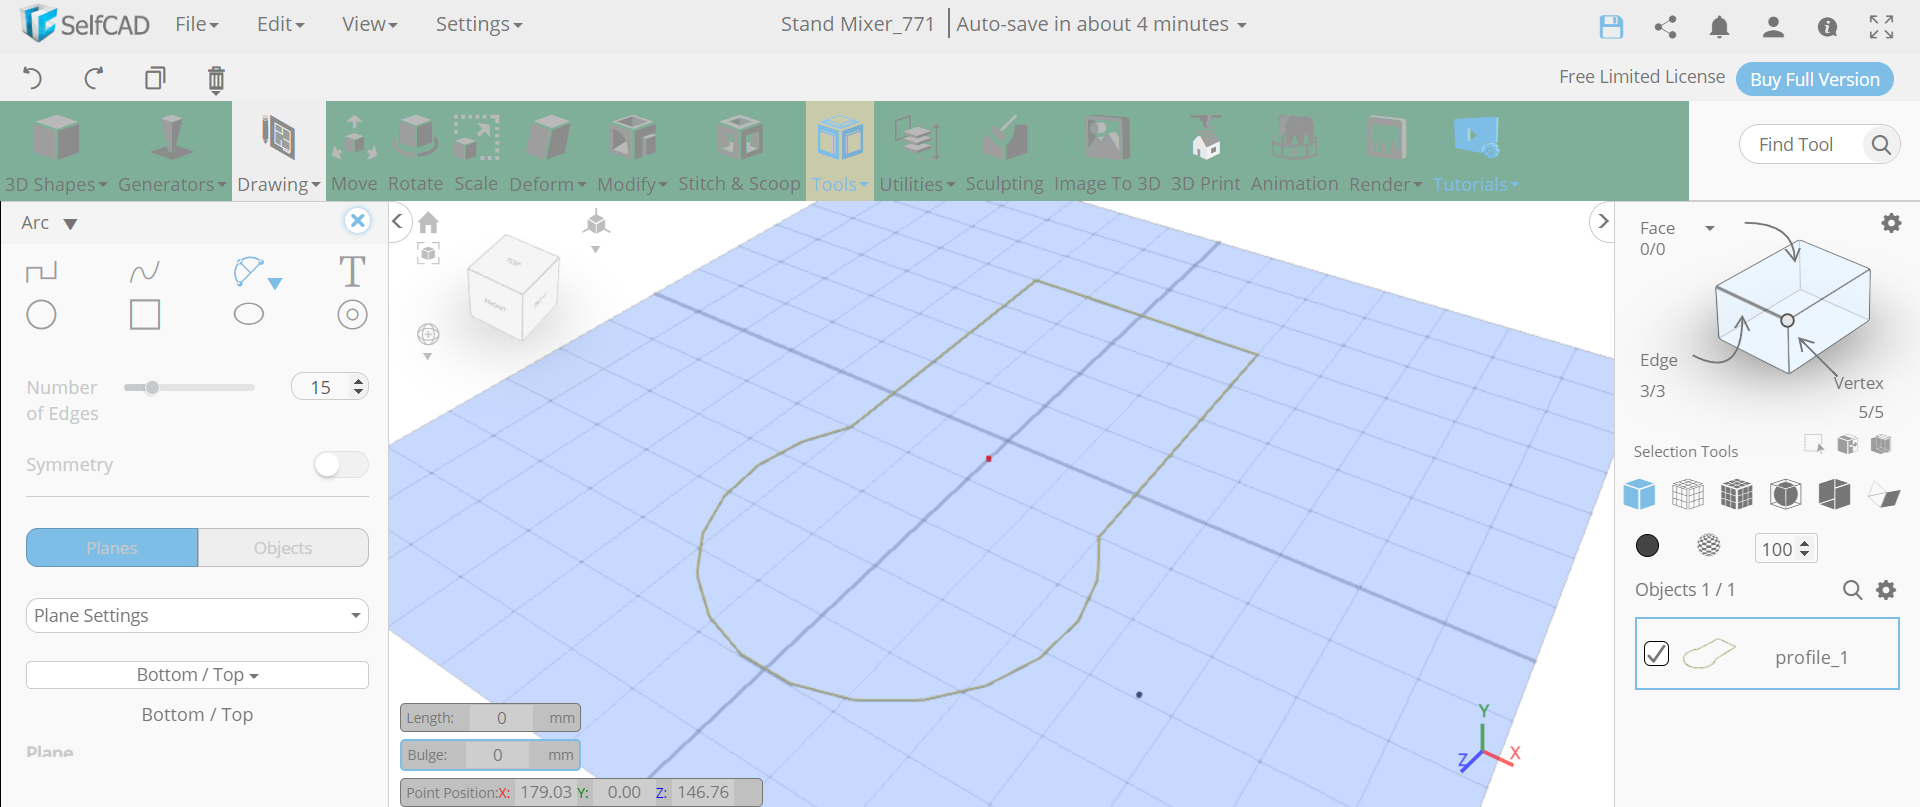Click the Copy object icon
Screen dimensions: 1920x807
[155, 78]
